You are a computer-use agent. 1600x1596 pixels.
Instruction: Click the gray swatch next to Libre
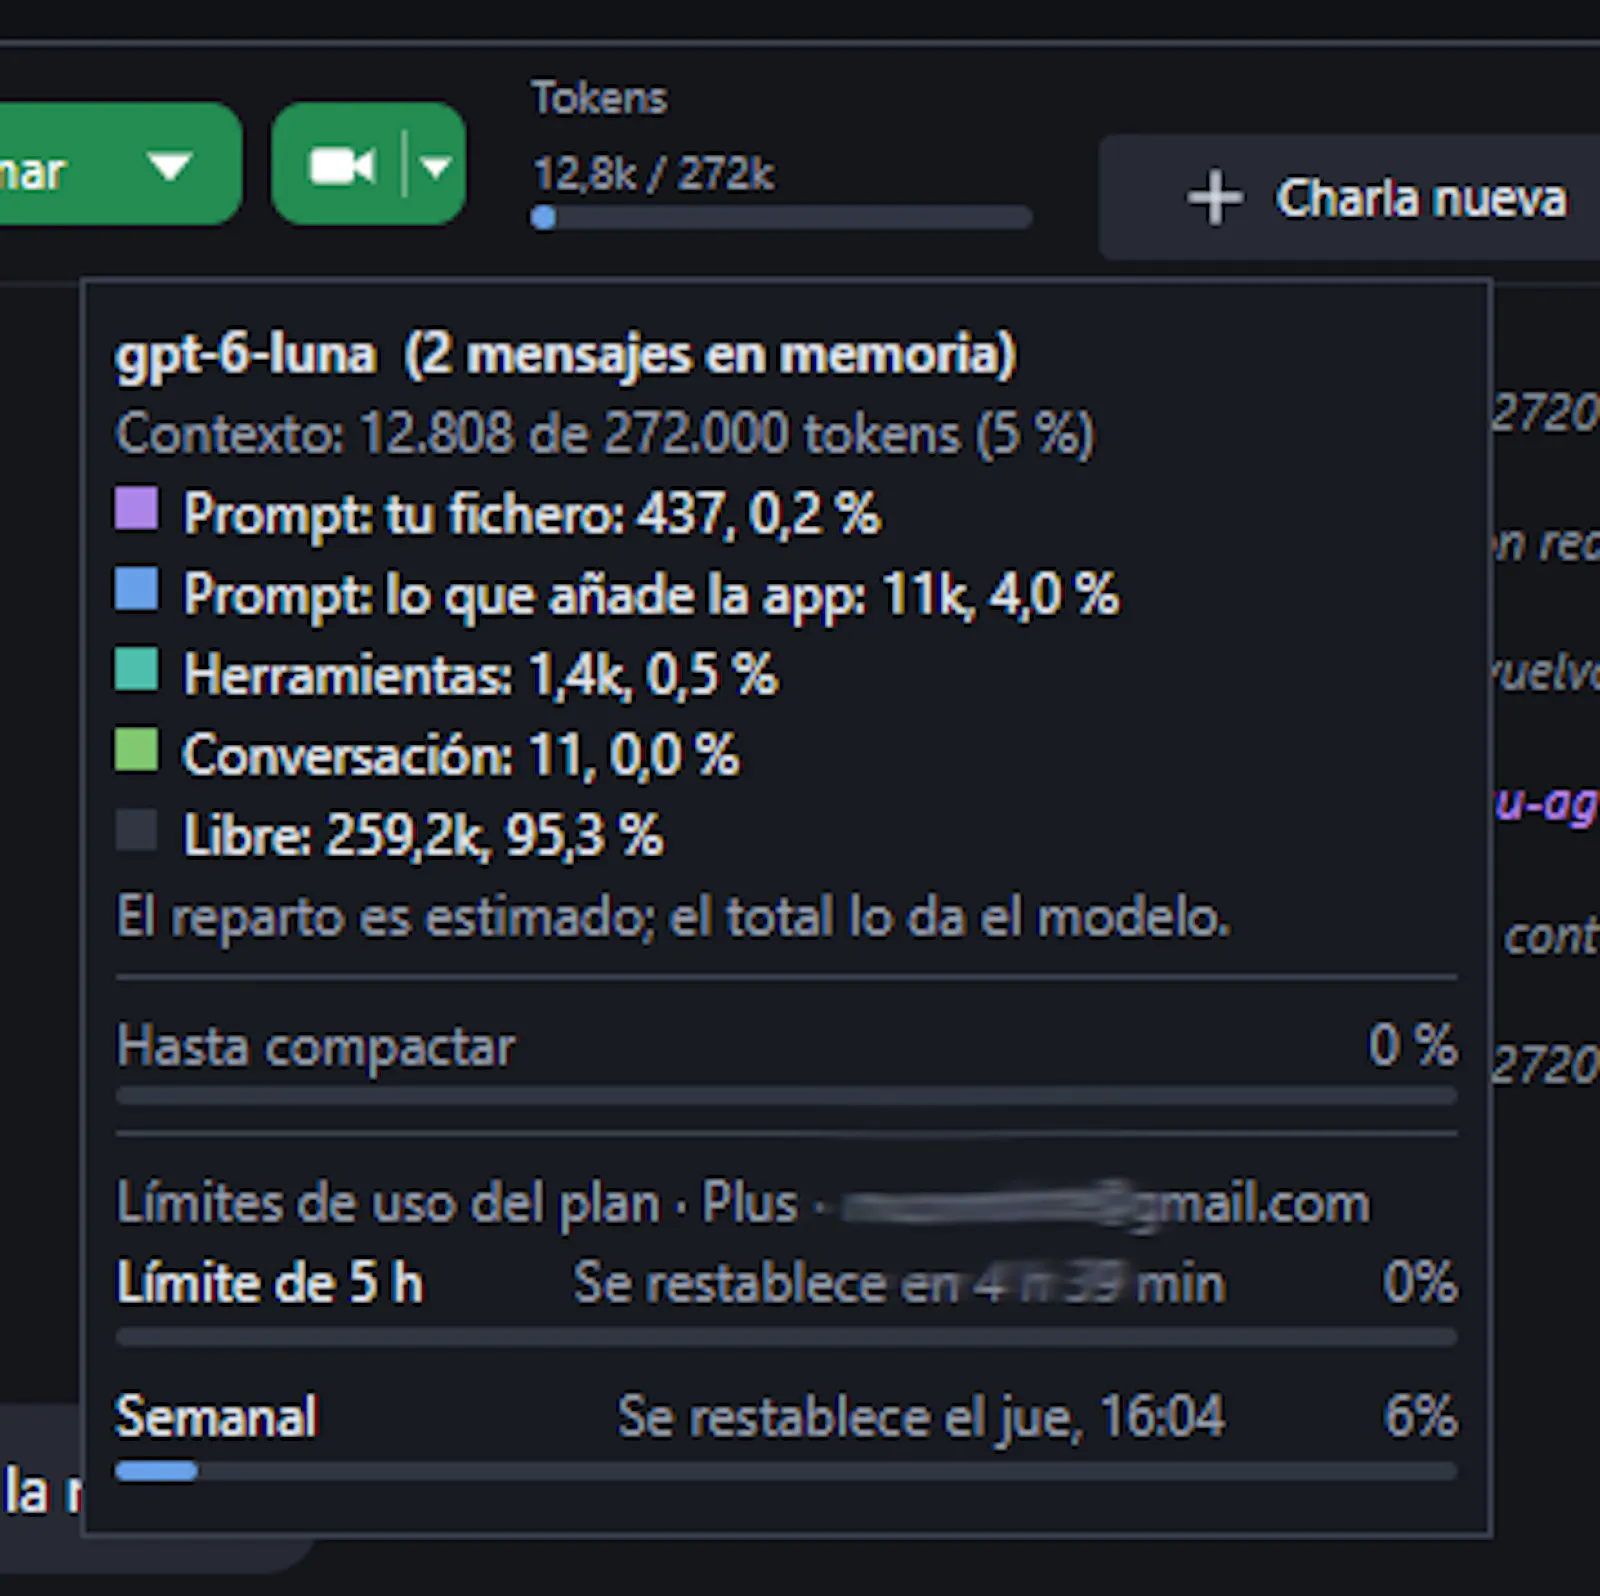point(137,830)
